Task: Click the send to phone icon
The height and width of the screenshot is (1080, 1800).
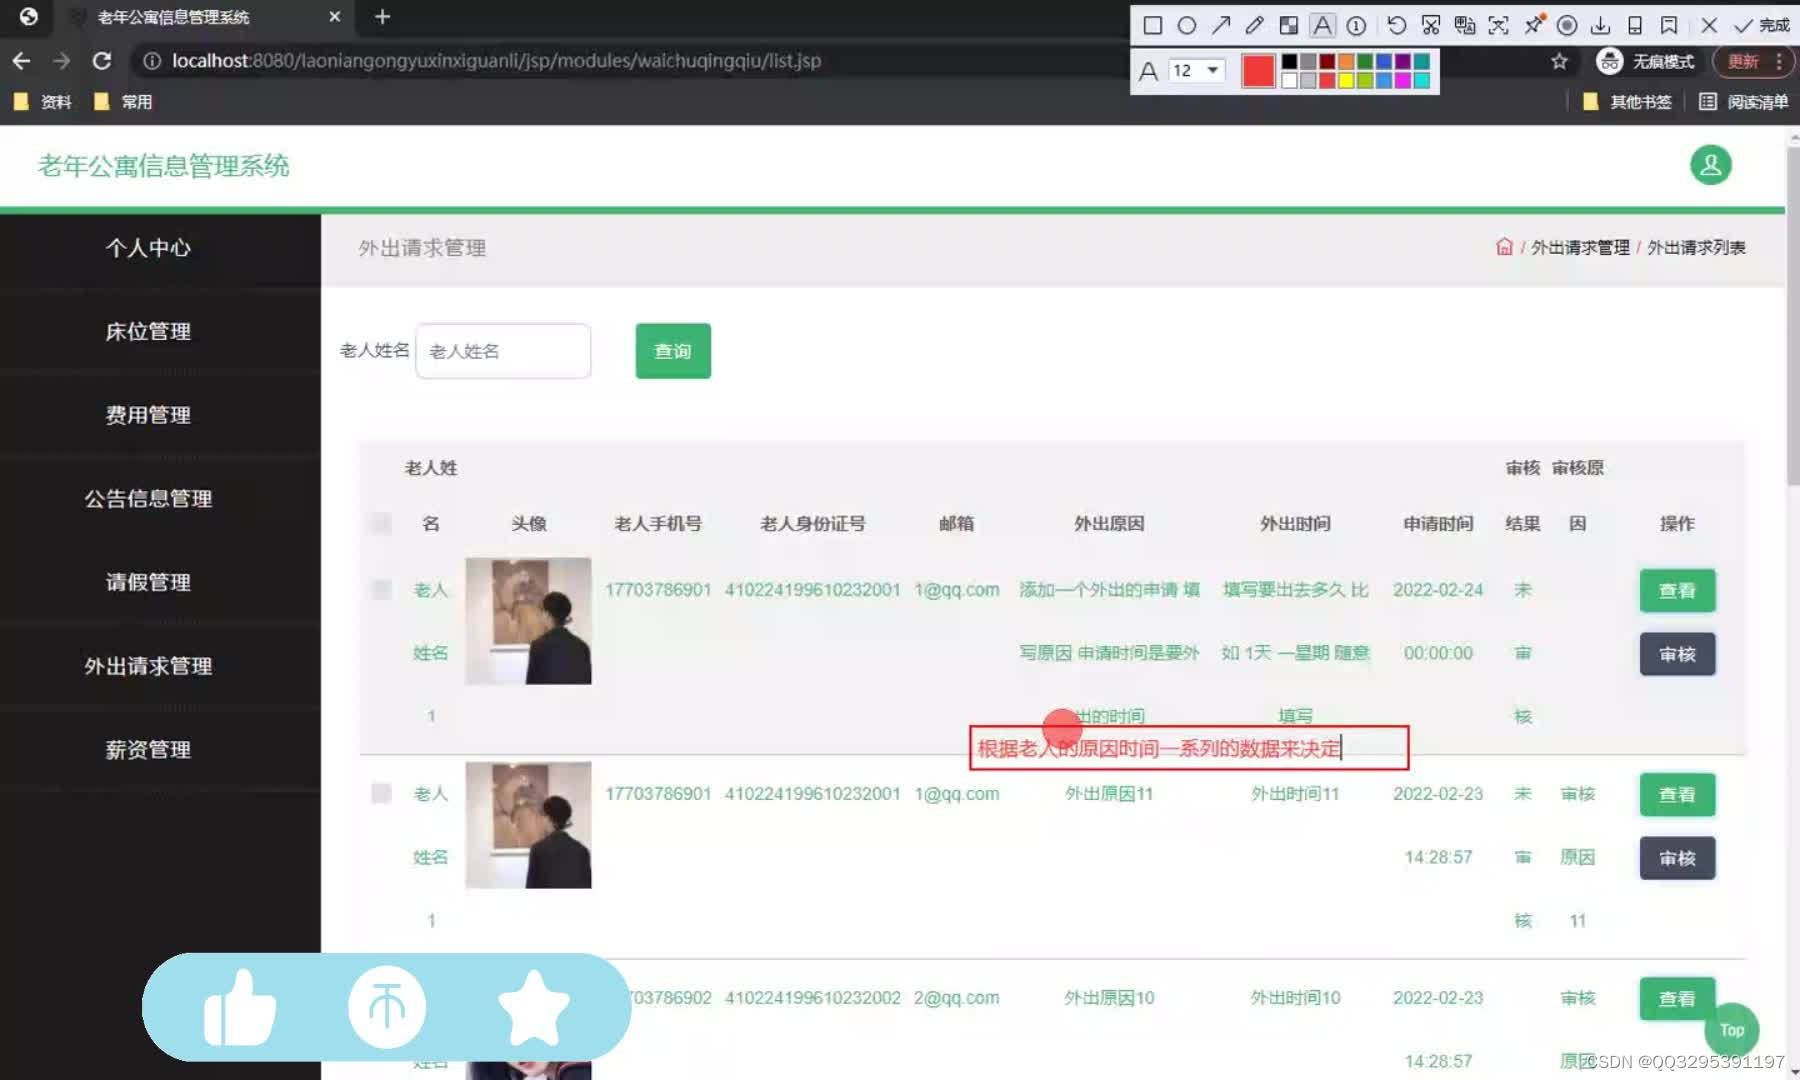Action: [x=1635, y=25]
